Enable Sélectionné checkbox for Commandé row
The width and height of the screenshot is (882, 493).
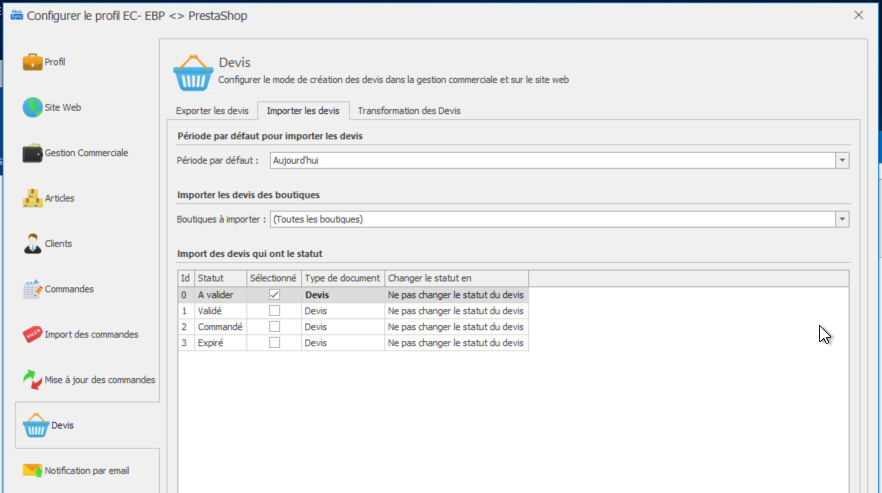[274, 327]
